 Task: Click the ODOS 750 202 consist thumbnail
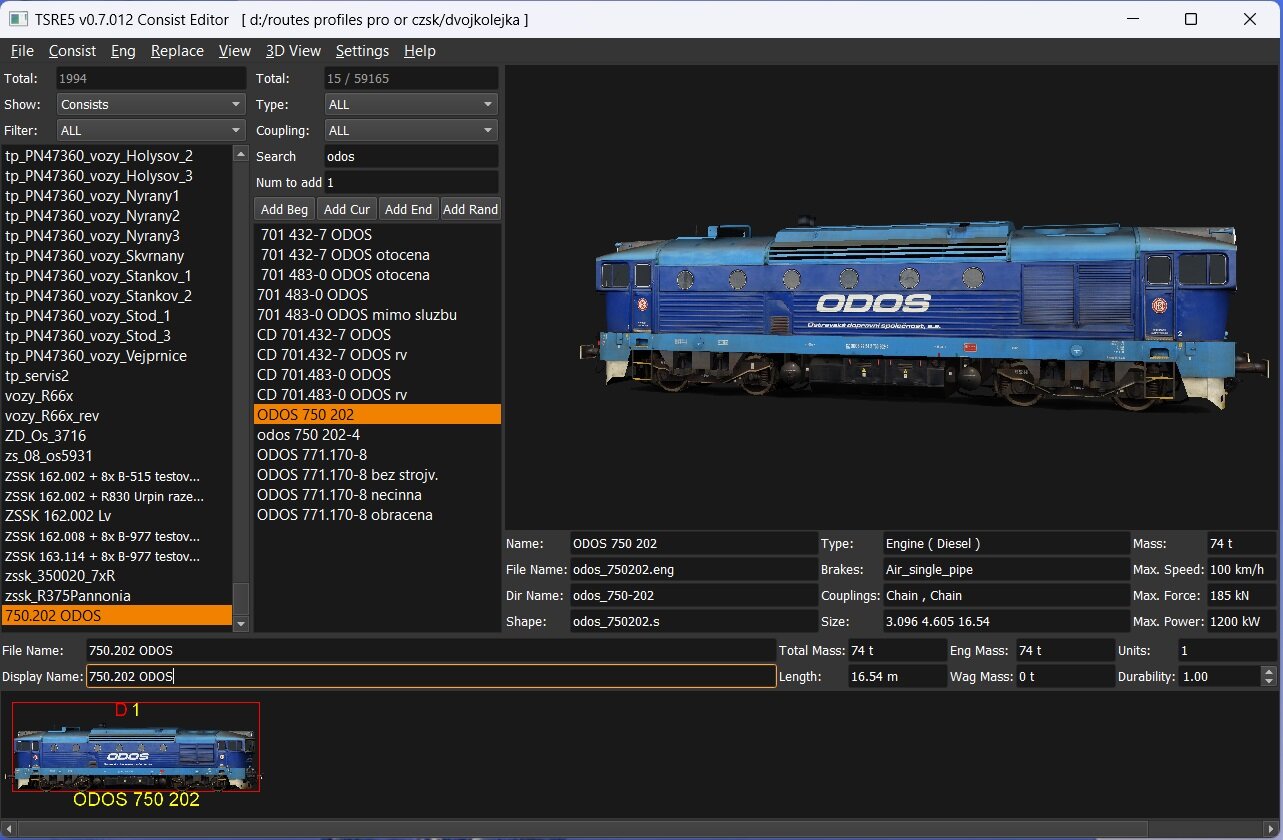point(136,748)
